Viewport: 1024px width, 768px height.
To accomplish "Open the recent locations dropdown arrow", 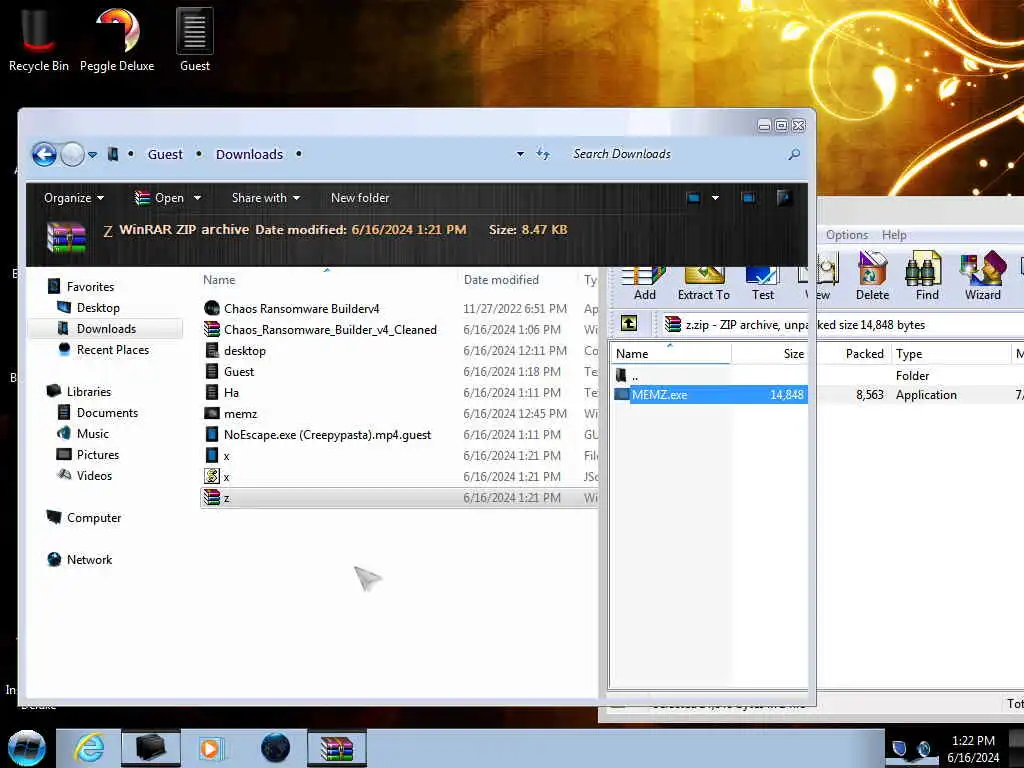I will (93, 155).
